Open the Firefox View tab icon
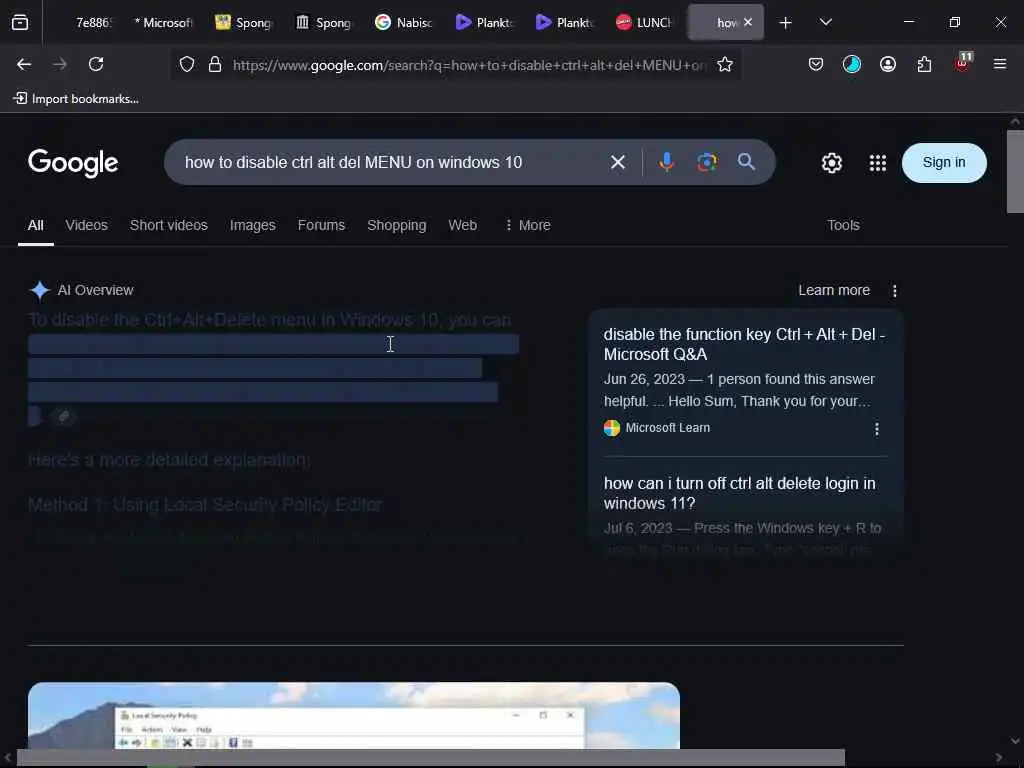 (x=20, y=22)
